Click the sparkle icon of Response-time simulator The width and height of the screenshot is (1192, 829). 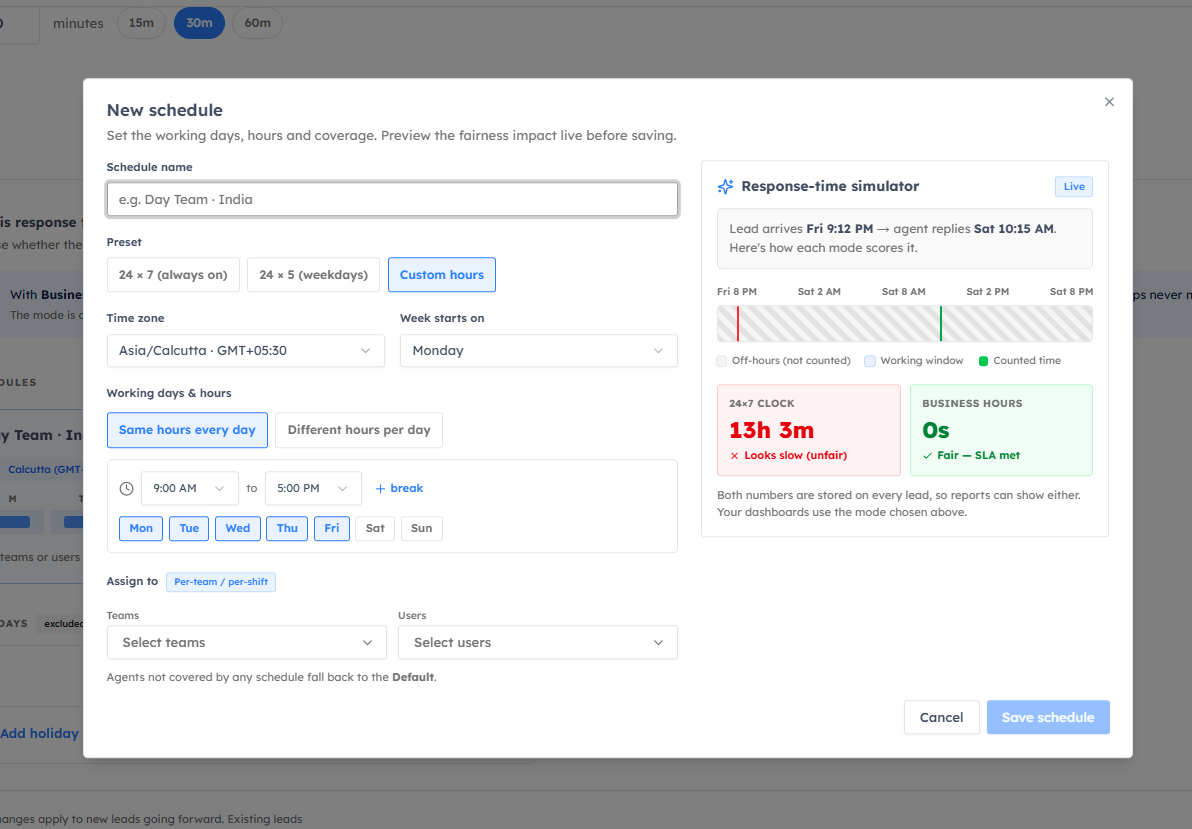tap(725, 186)
